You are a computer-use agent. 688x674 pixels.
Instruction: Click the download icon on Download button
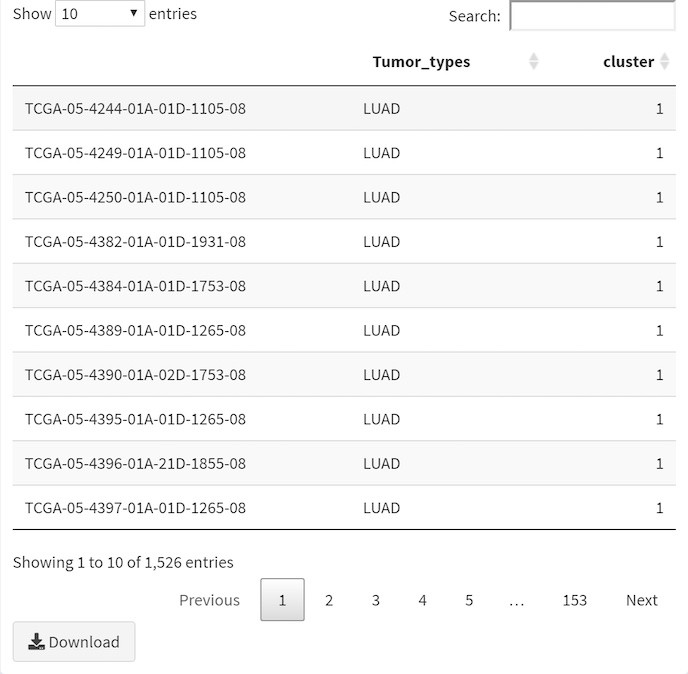37,642
